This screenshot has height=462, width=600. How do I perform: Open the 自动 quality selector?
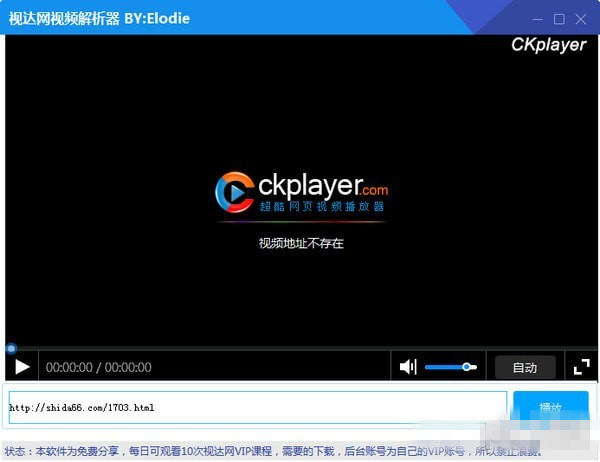click(x=525, y=367)
